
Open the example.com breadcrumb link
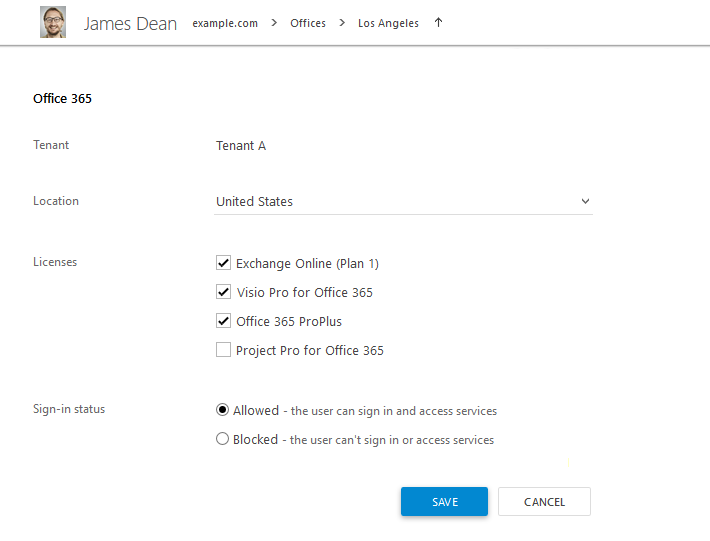[x=225, y=23]
